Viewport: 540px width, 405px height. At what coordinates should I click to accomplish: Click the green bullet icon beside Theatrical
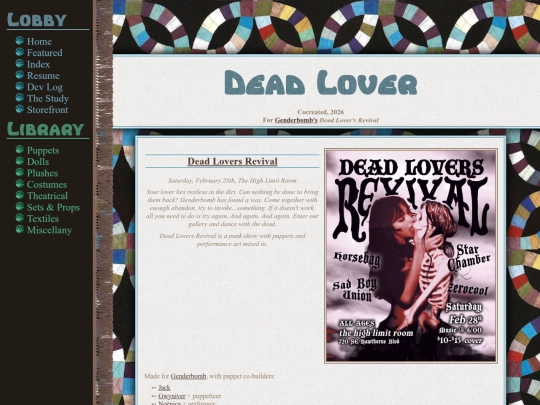(20, 195)
